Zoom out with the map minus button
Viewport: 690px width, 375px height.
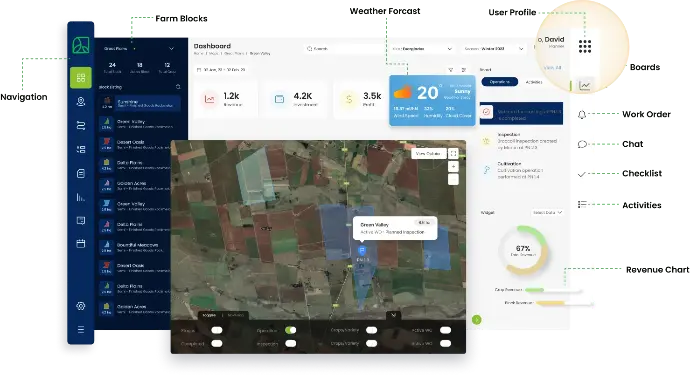point(453,179)
